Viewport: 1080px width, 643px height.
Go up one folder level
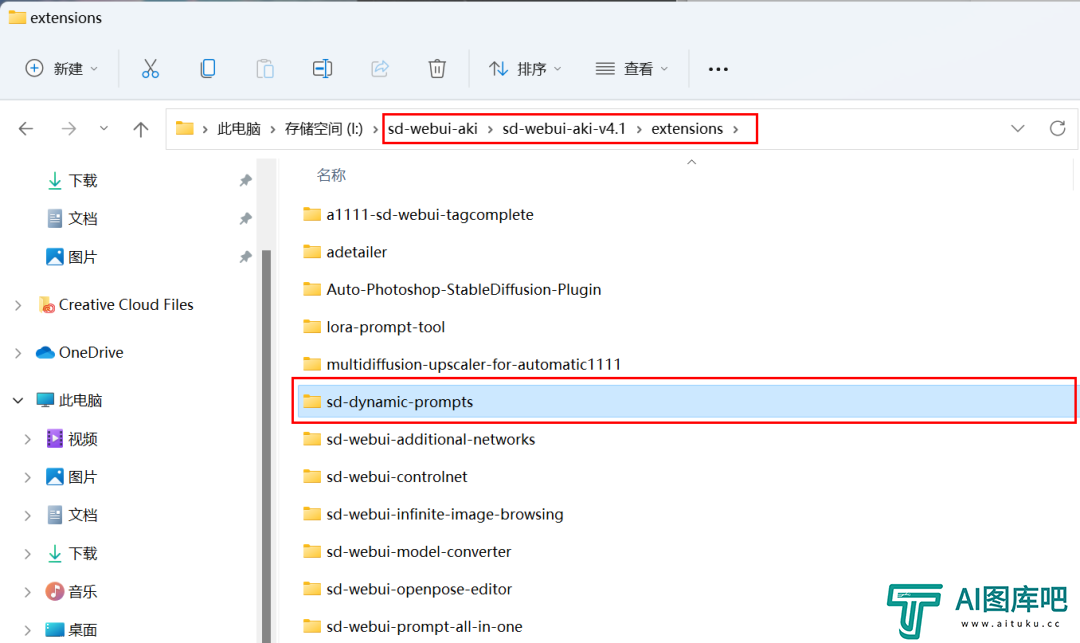click(141, 129)
